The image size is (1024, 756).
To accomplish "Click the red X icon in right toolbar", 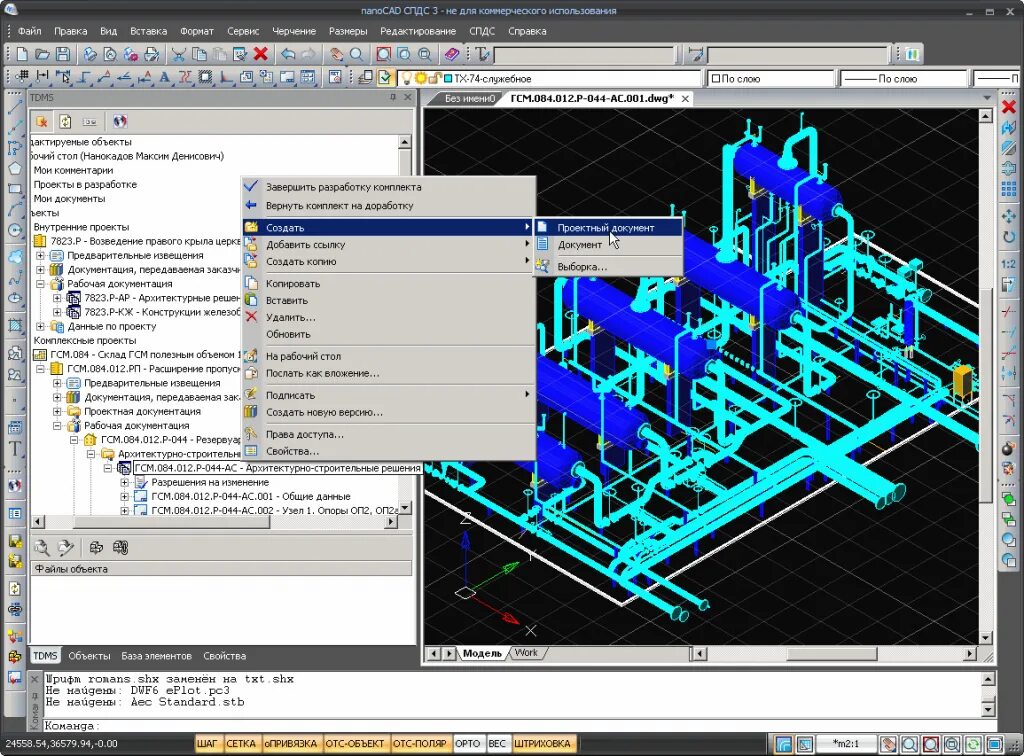I will point(1009,106).
